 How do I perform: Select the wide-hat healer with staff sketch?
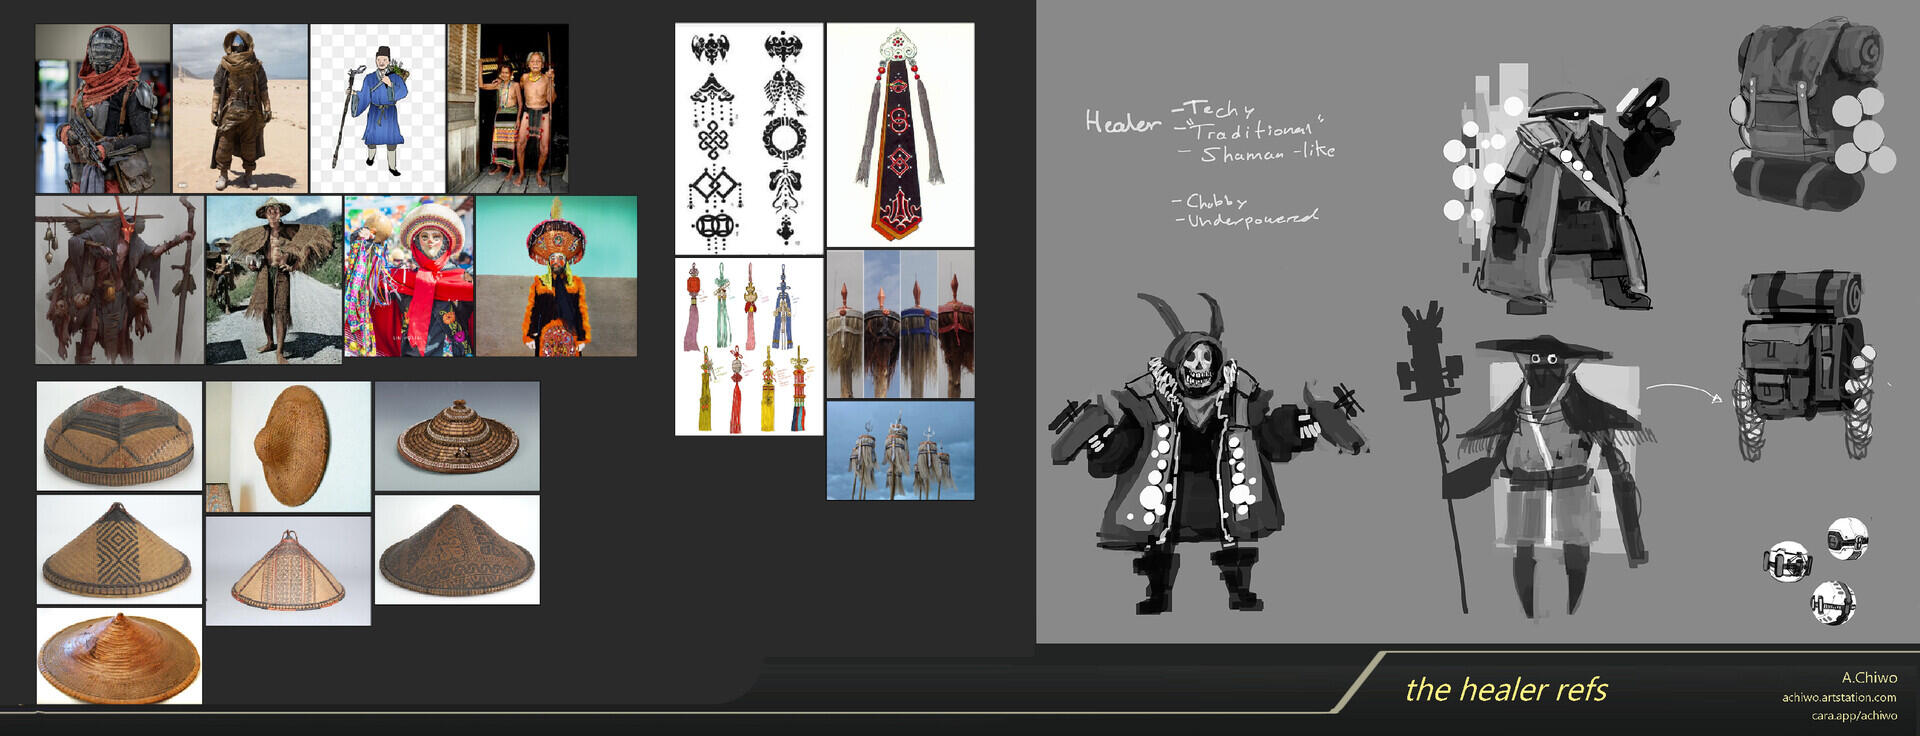(1540, 470)
